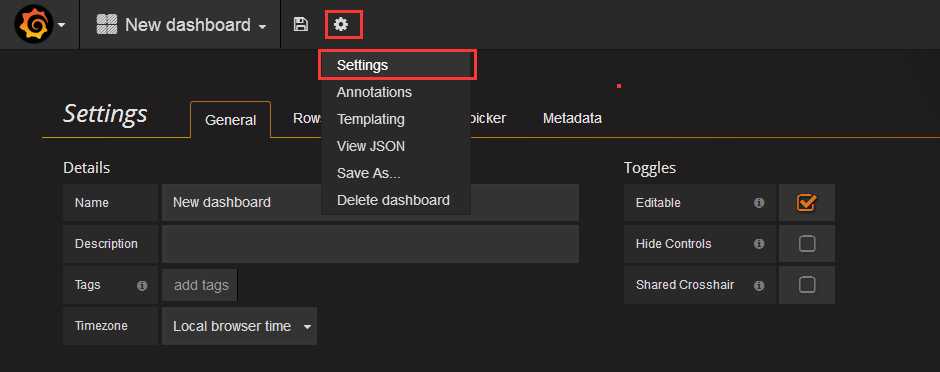The image size is (940, 372).
Task: Click info icon beside Shared Crosshair
Action: coord(759,285)
